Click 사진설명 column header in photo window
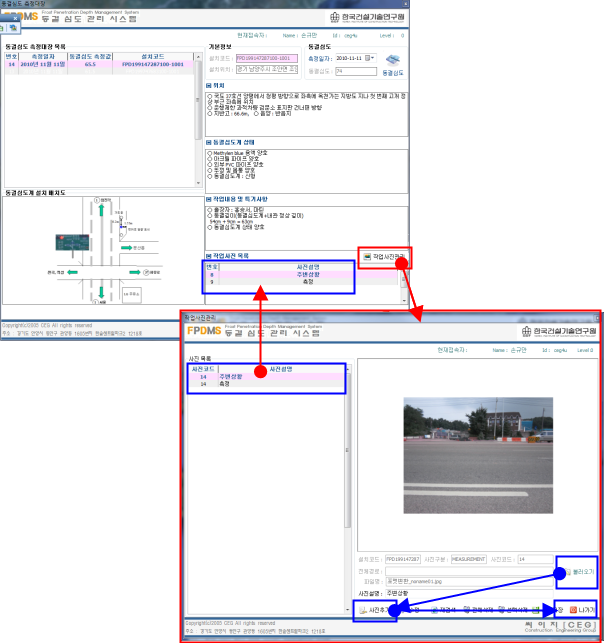This screenshot has height=643, width=604. click(x=281, y=369)
